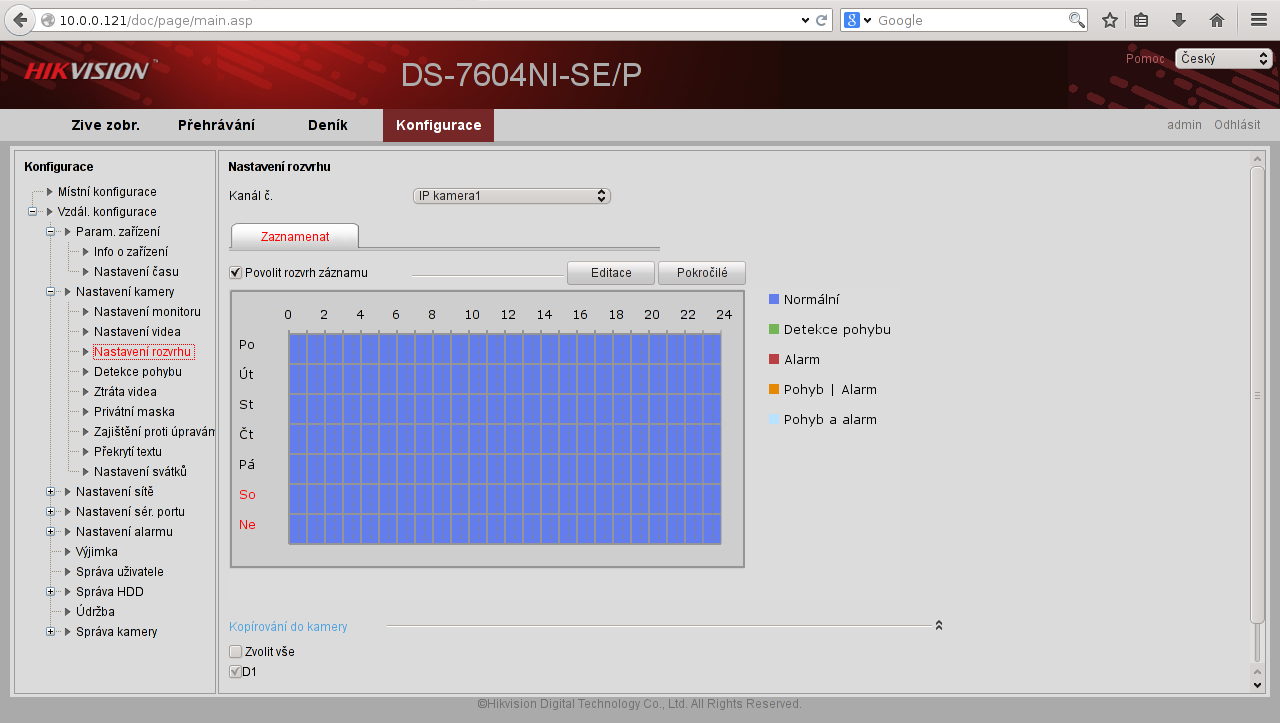
Task: Reload the page with the refresh icon
Action: coord(822,20)
